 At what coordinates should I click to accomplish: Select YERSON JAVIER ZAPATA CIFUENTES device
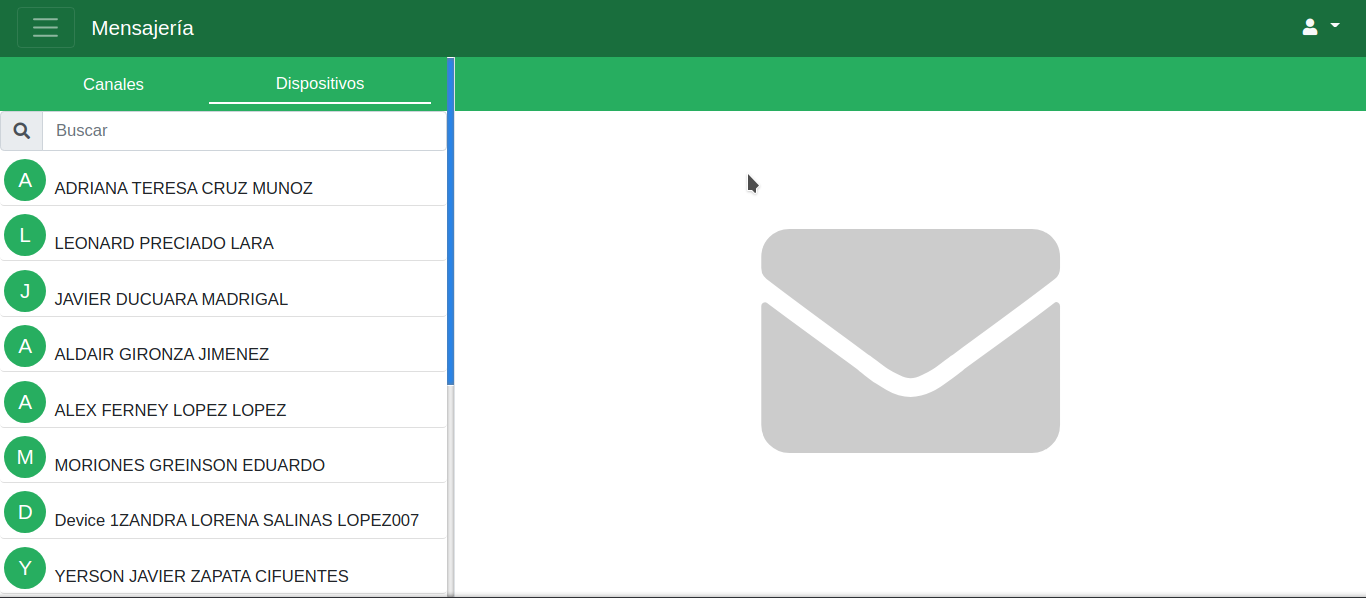coord(201,576)
